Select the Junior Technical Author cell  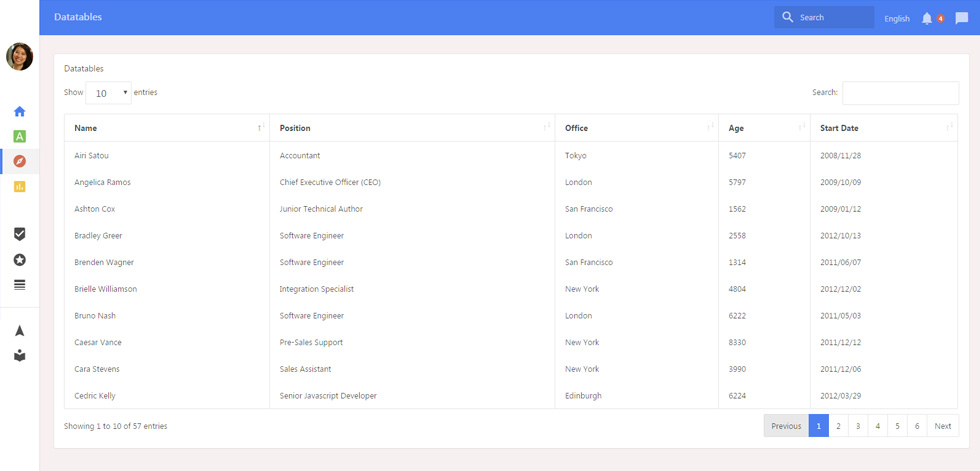point(412,209)
